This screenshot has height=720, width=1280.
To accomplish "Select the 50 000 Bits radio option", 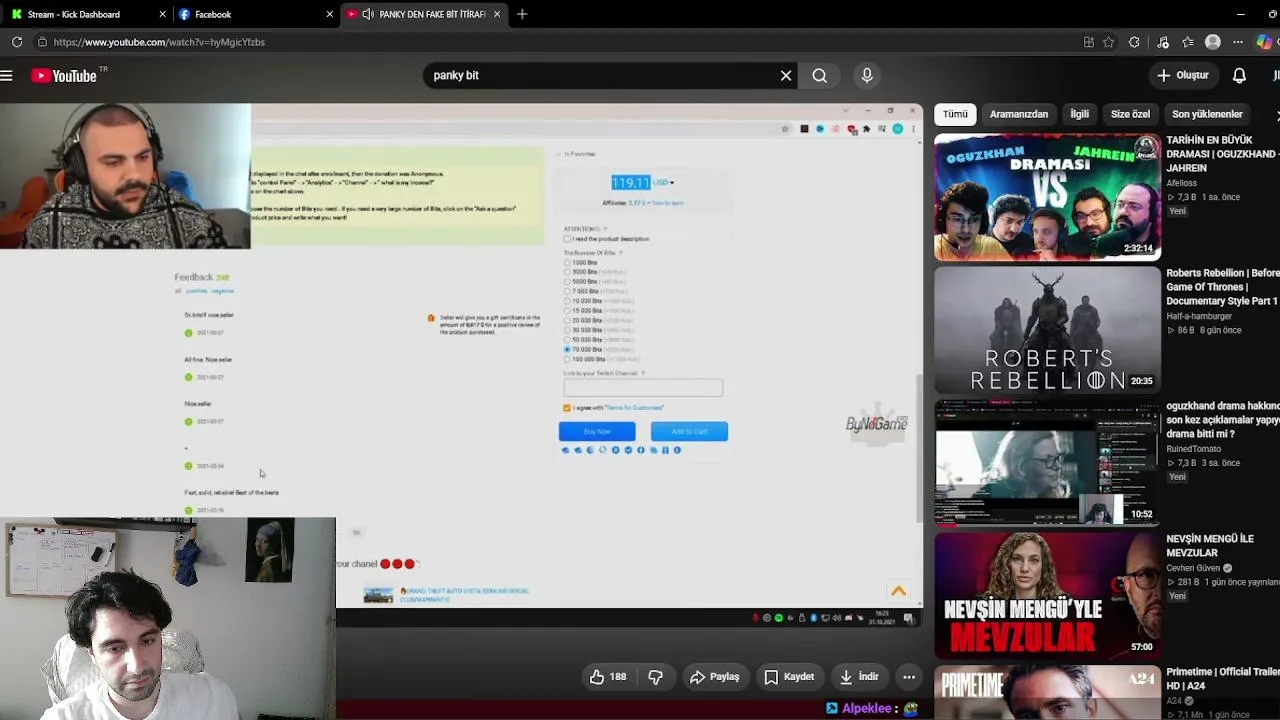I will (567, 340).
